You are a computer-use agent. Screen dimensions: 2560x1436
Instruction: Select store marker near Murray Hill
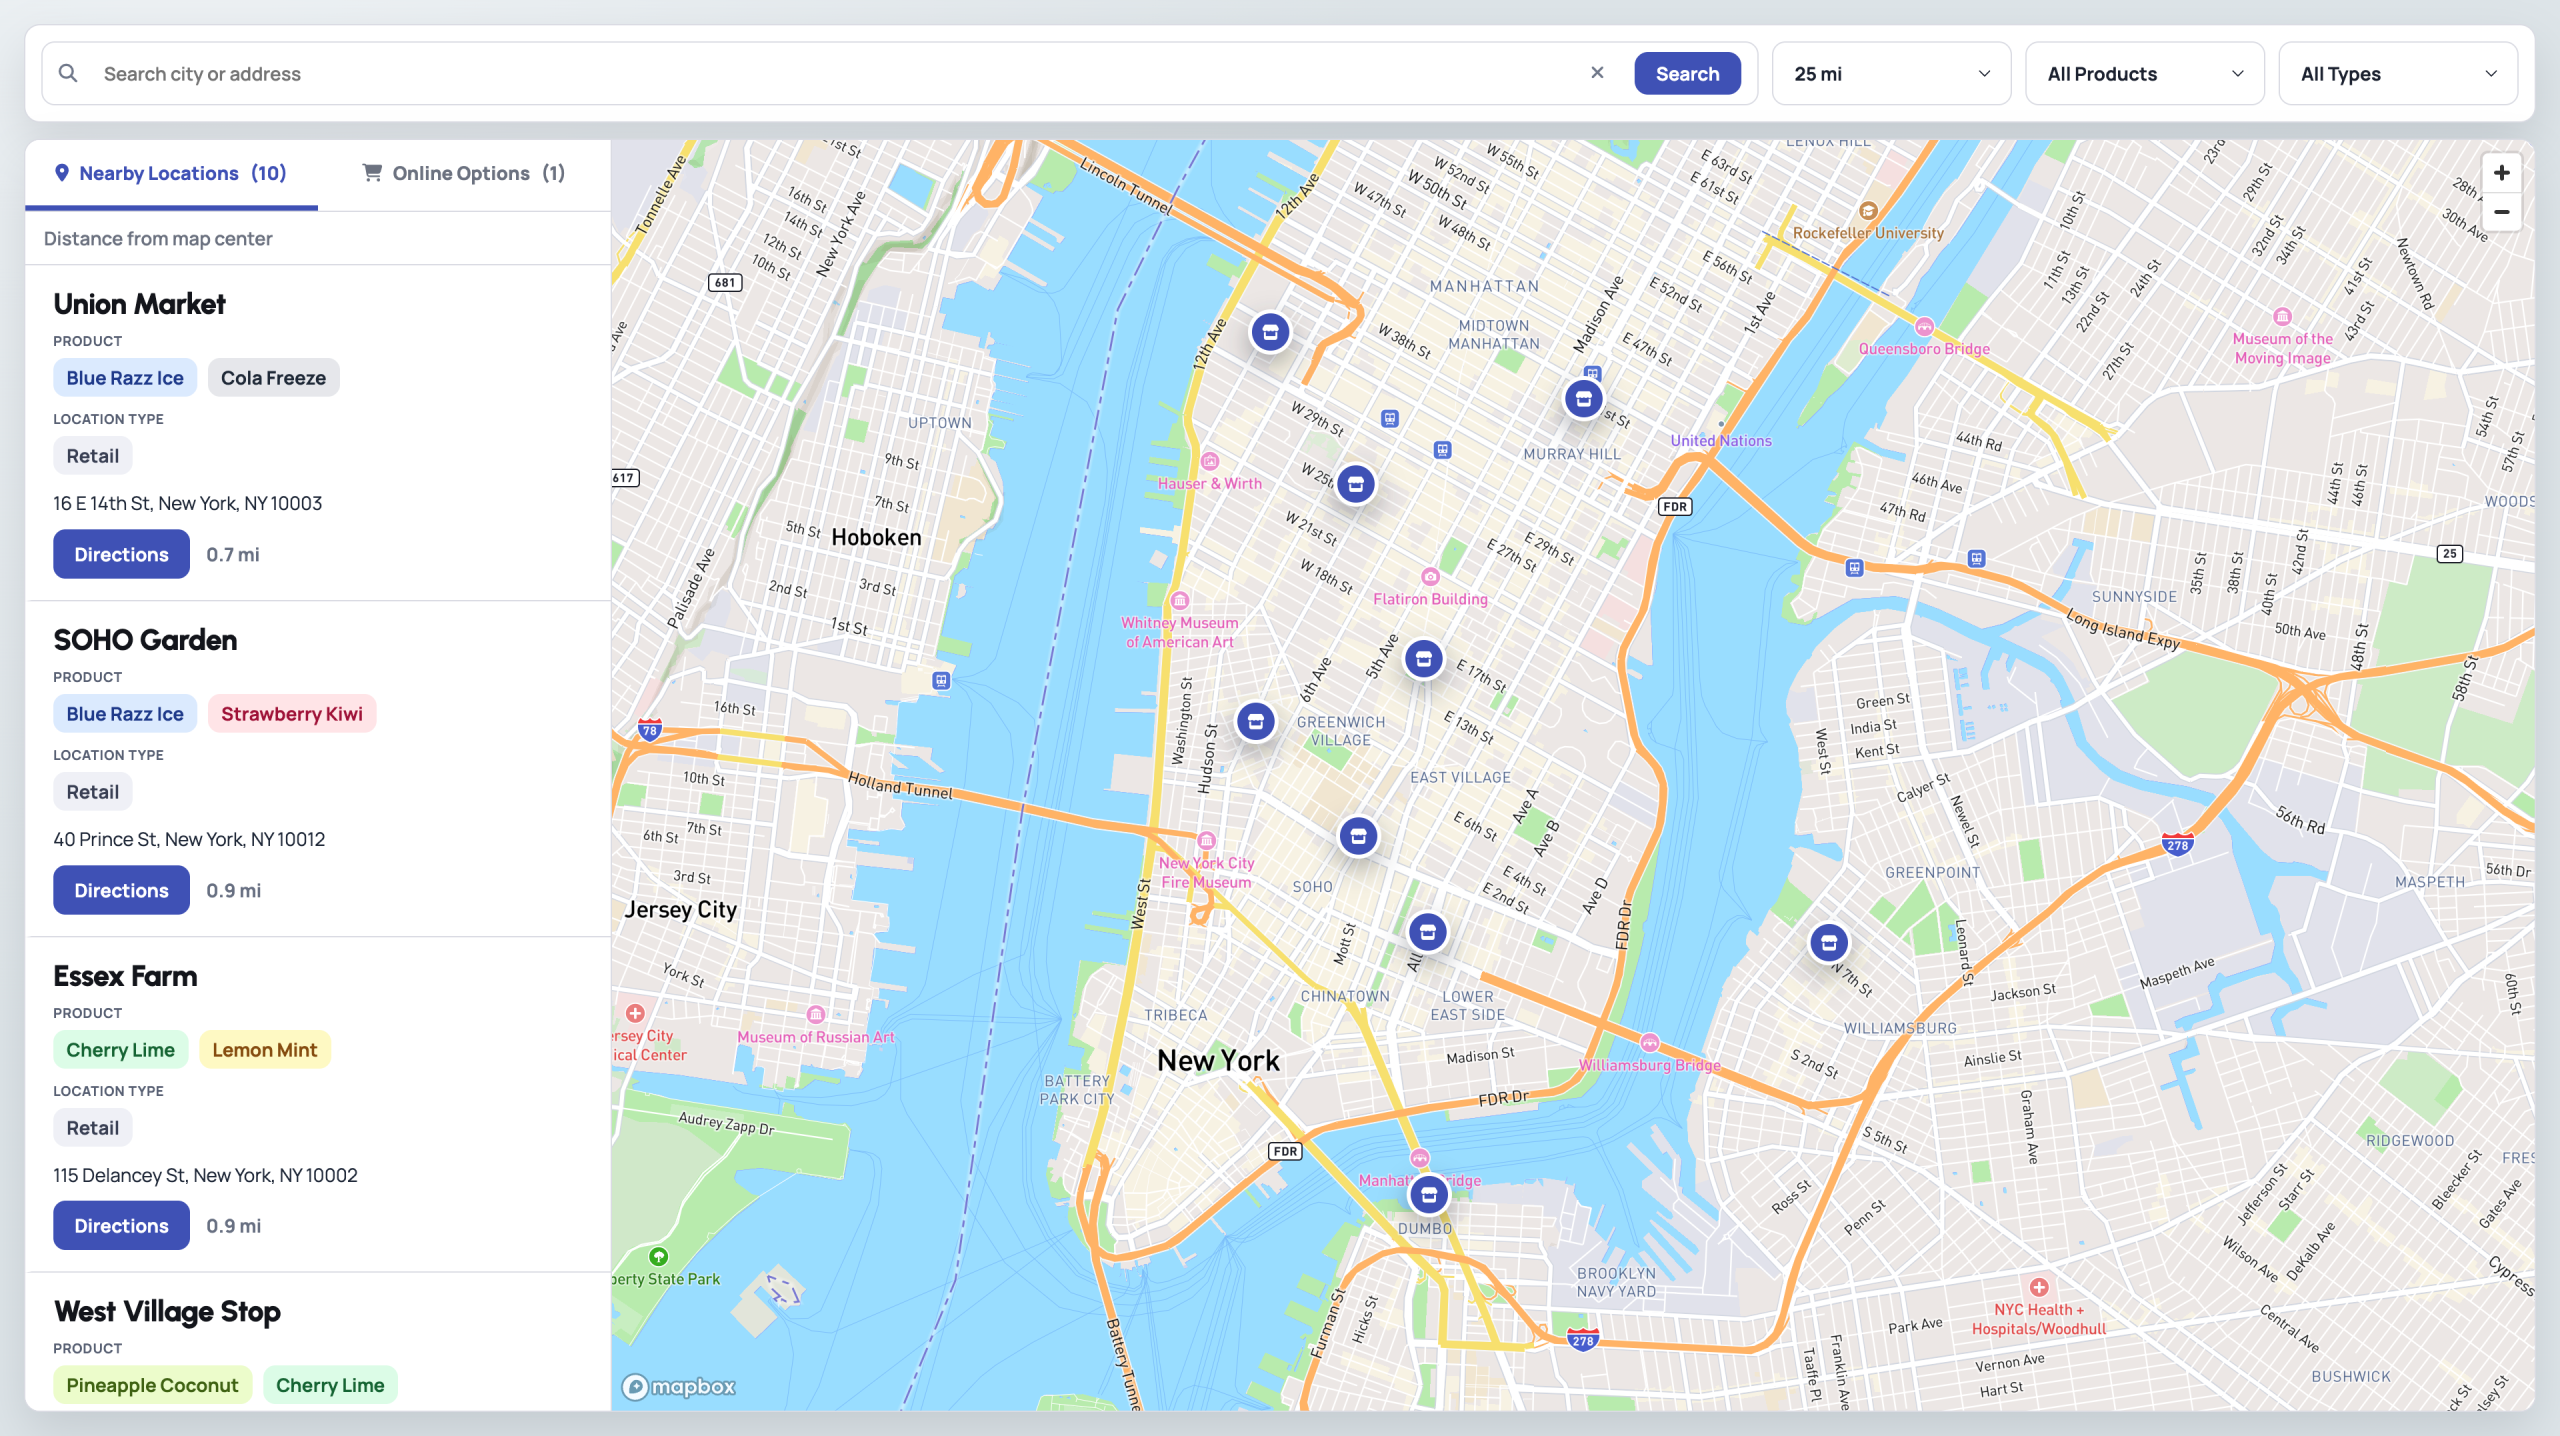coord(1583,399)
